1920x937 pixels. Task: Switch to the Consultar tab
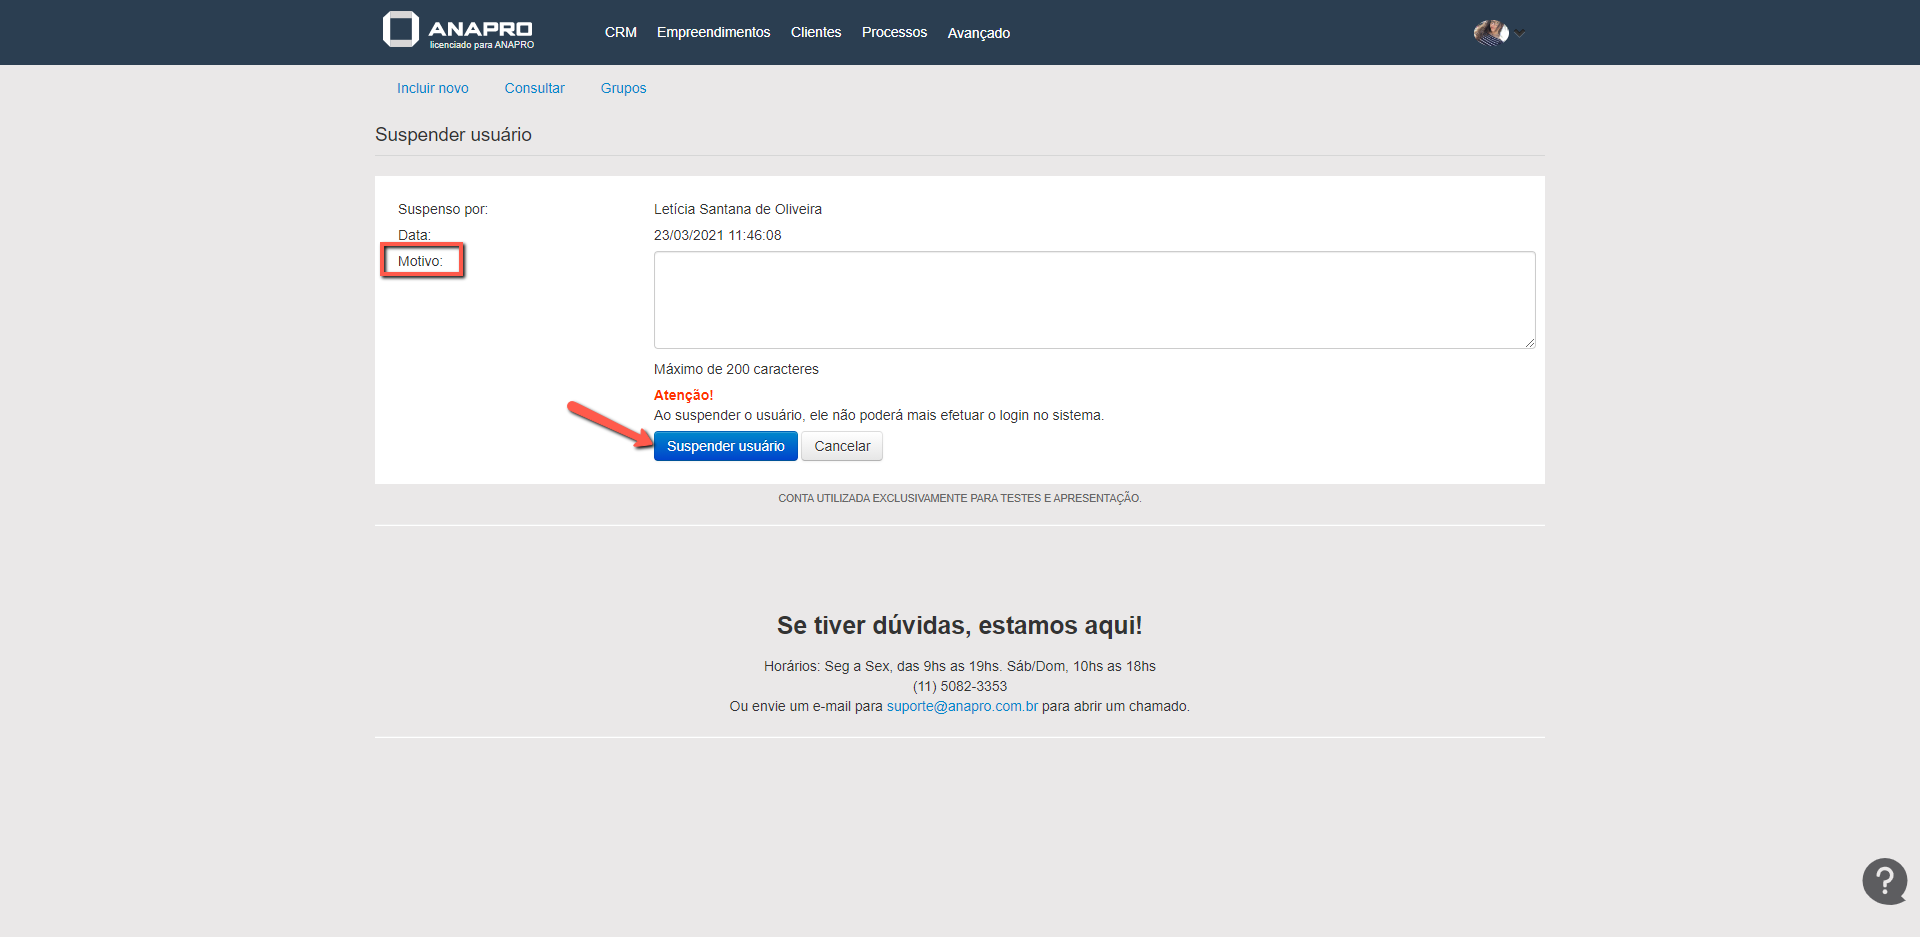[x=534, y=88]
